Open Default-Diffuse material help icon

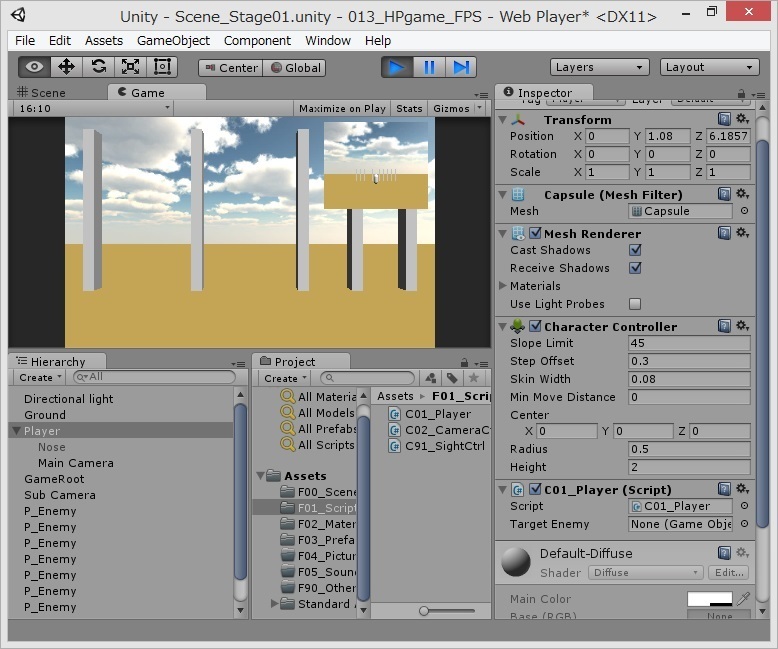click(724, 553)
